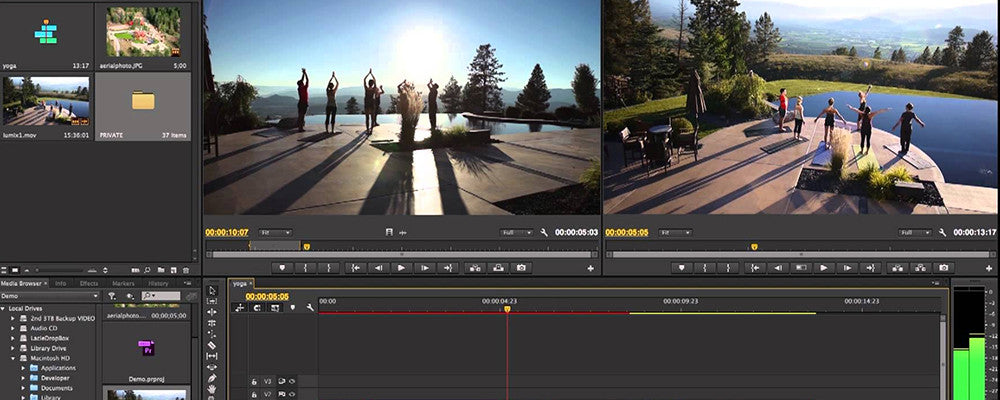Open the Source monitor Fit zoom dropdown
1000x400 pixels.
[x=275, y=232]
